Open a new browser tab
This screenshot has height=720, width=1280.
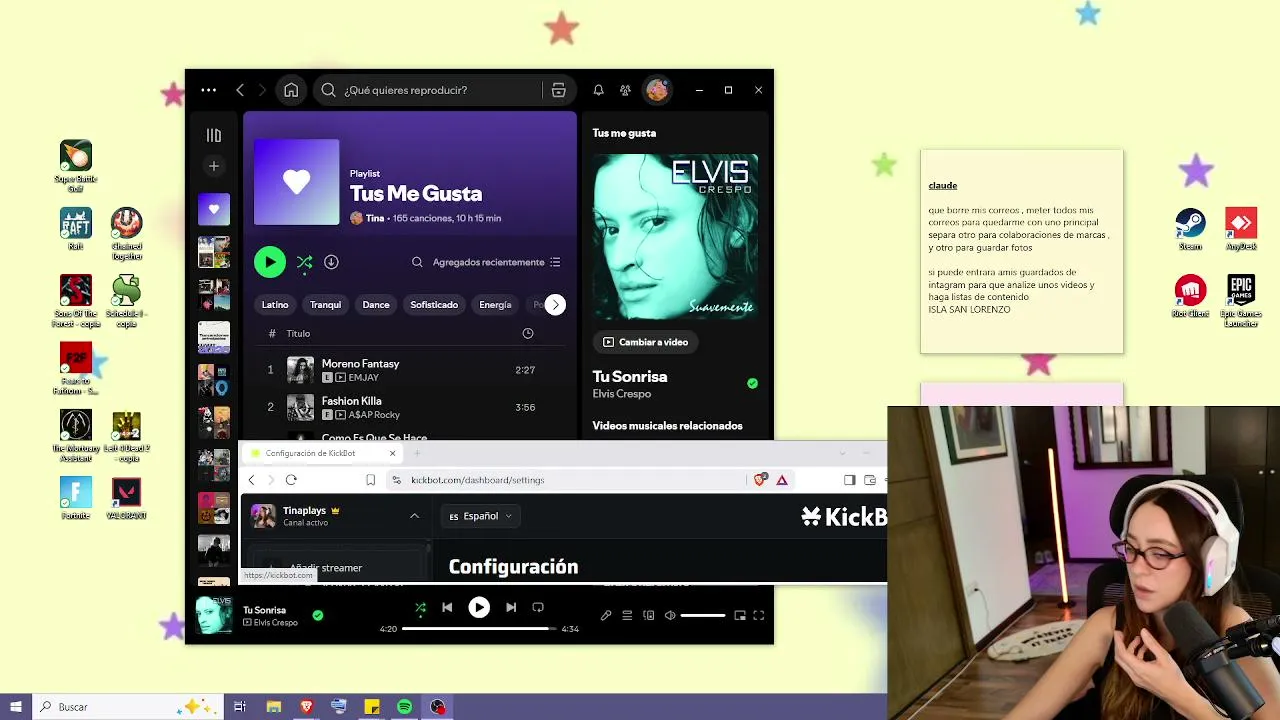coord(417,453)
